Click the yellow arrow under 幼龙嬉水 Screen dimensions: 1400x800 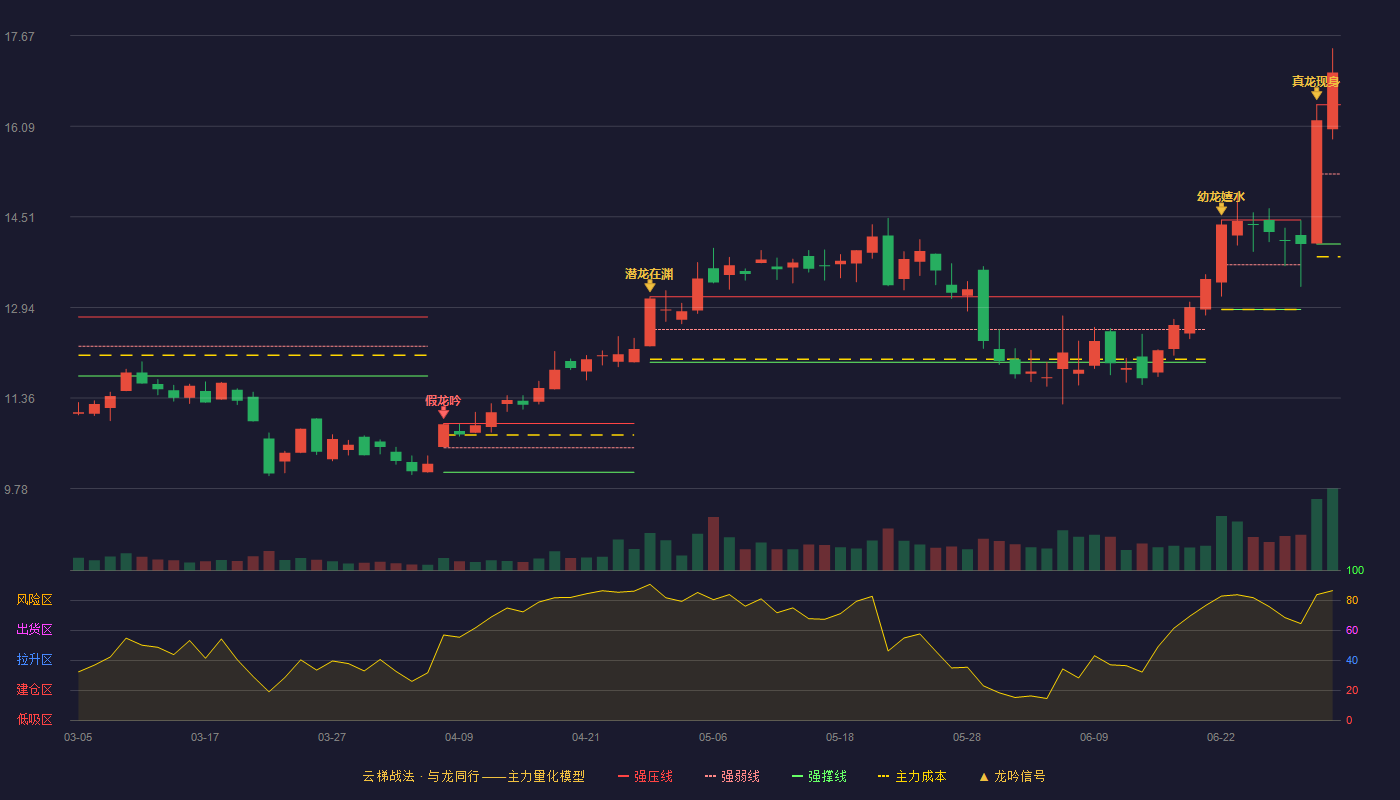pos(1221,209)
